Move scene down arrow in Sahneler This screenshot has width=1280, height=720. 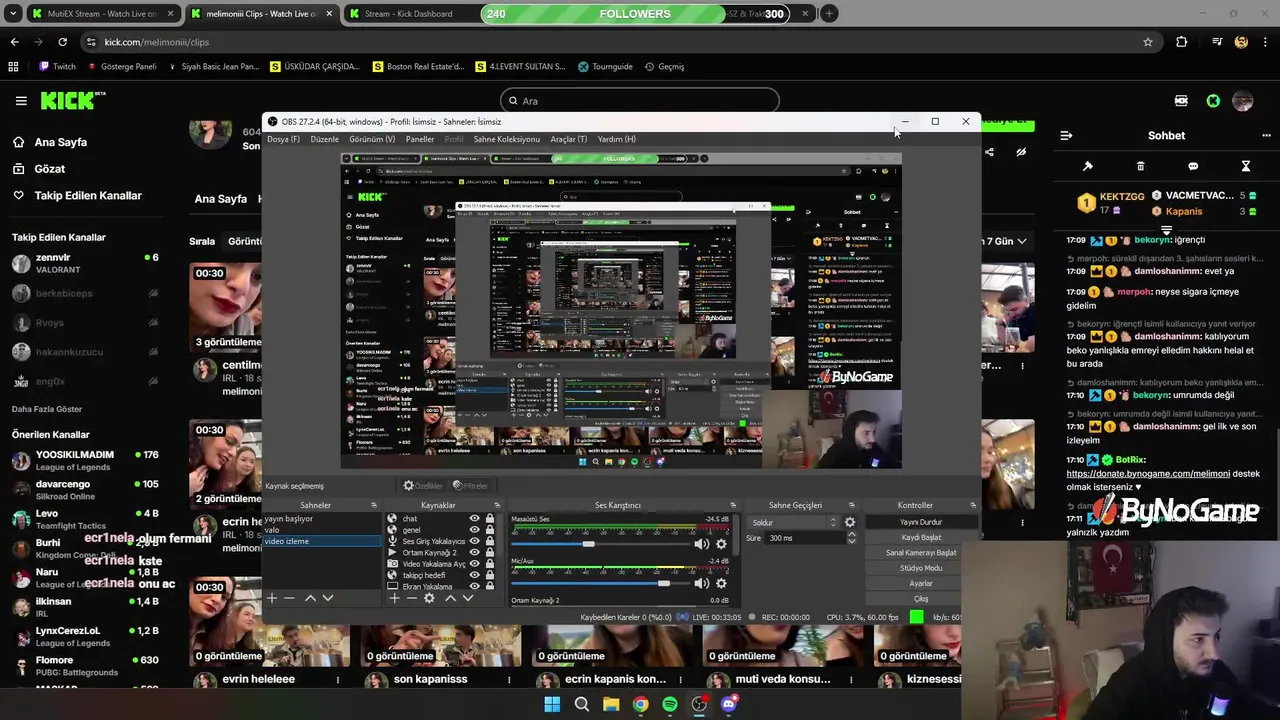tap(327, 598)
